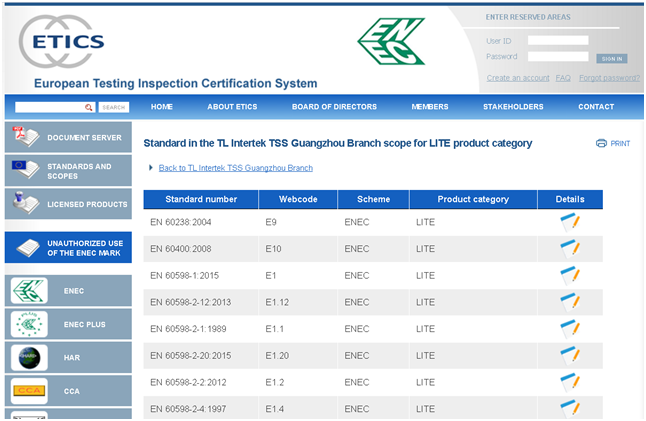Open BOARD OF DIRECTORS page
Screen dimensions: 646x421
coord(334,107)
